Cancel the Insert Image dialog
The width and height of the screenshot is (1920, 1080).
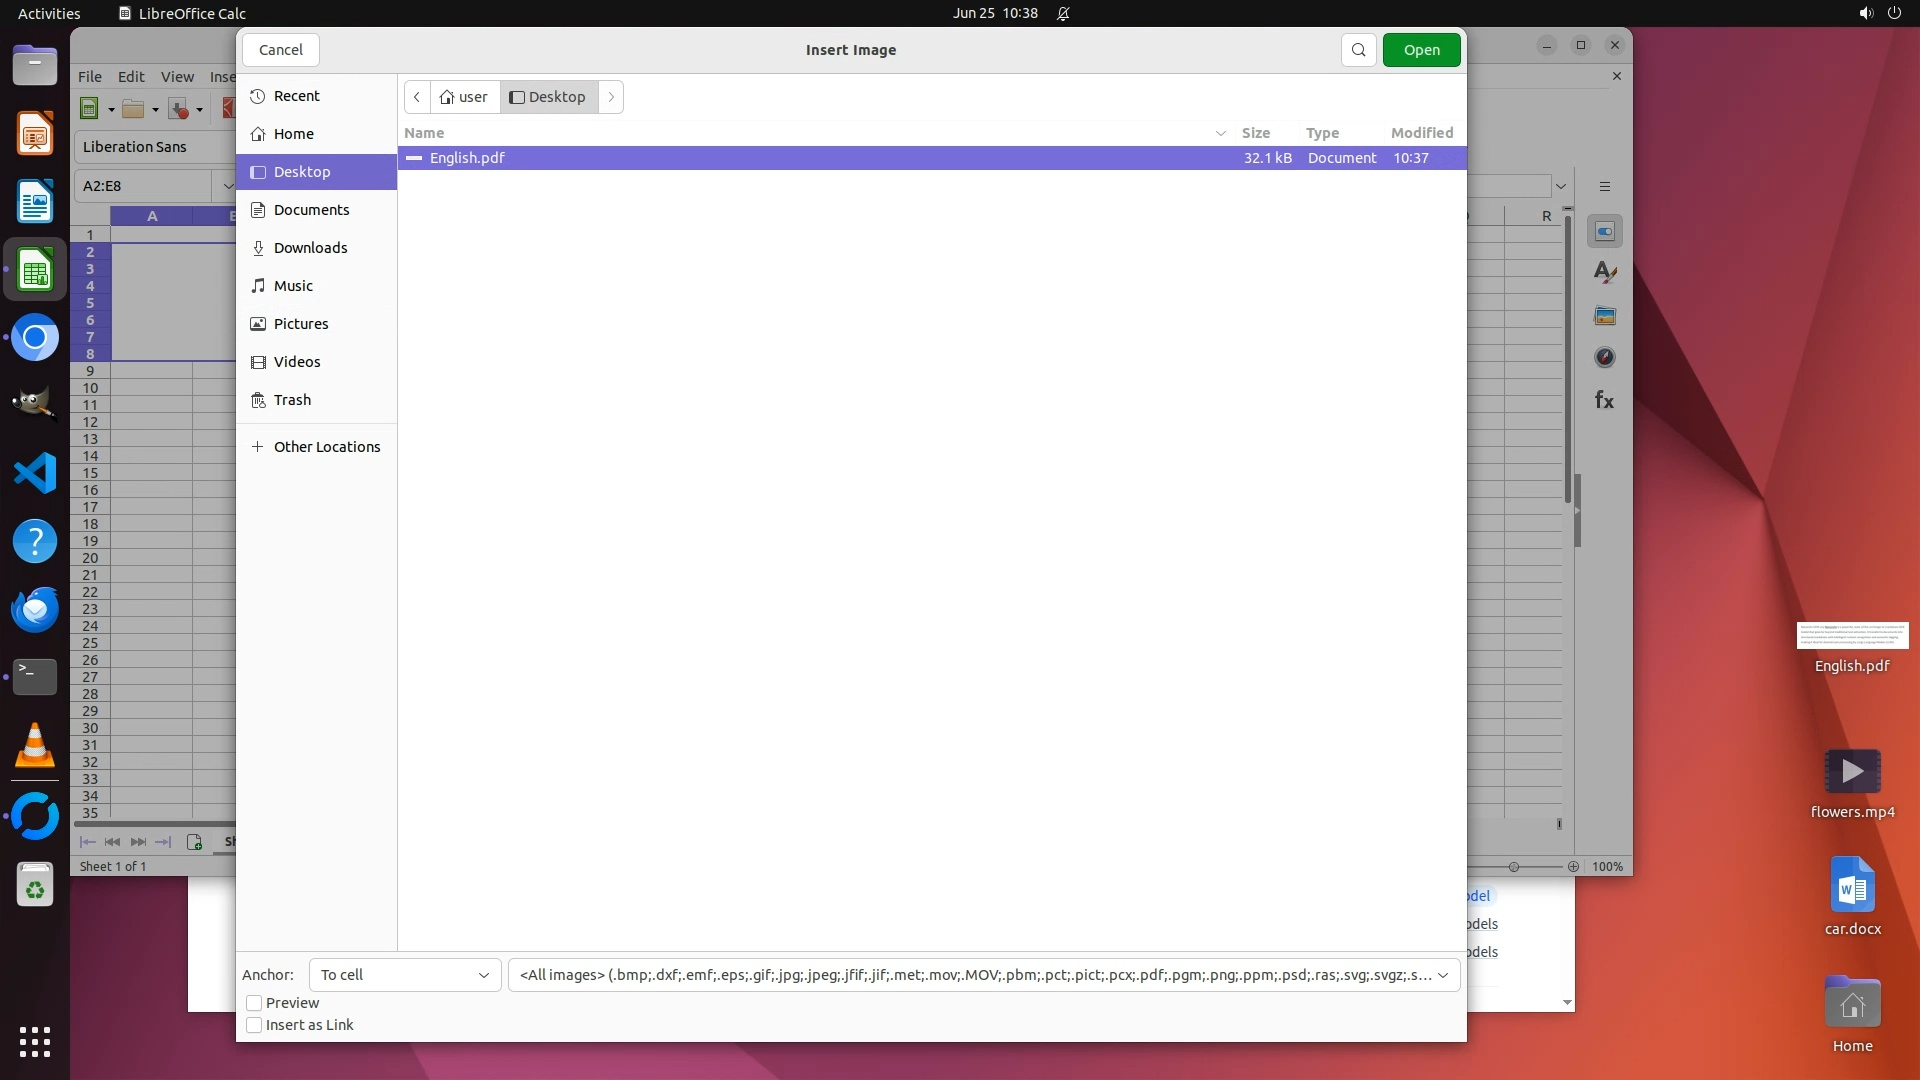pos(280,50)
